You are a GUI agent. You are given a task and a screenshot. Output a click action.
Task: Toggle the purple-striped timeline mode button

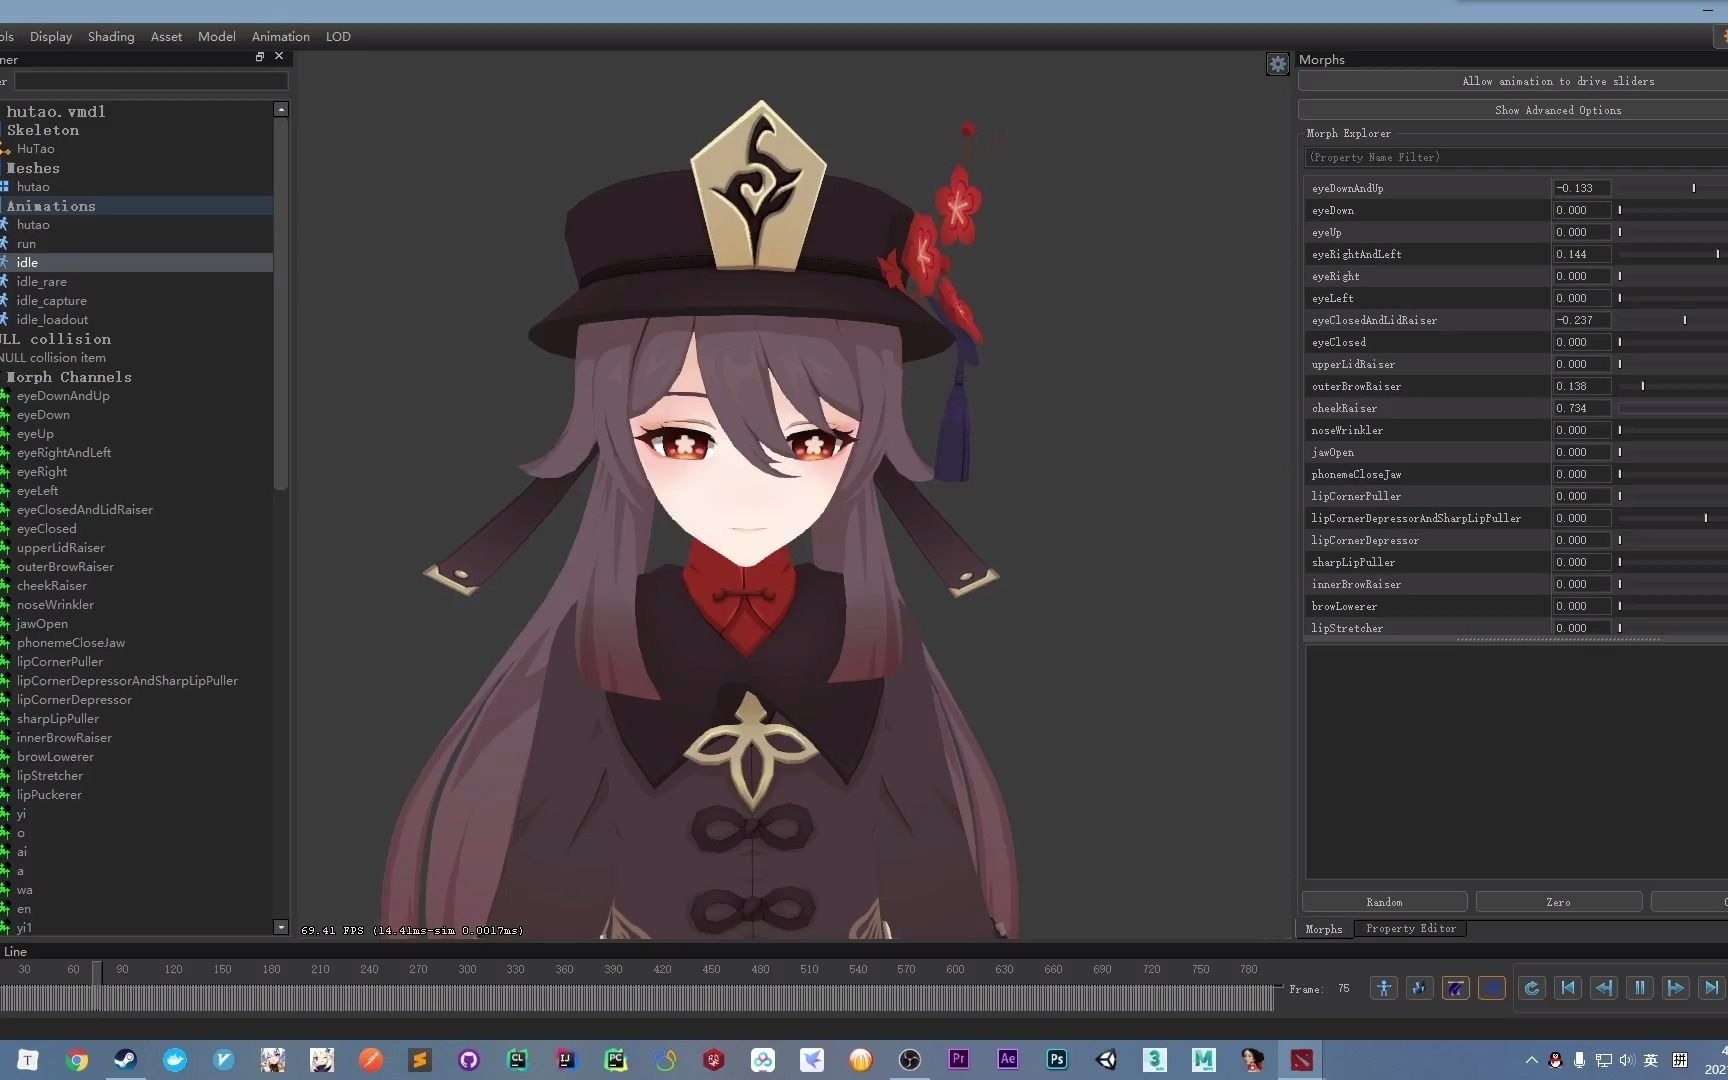click(1455, 988)
